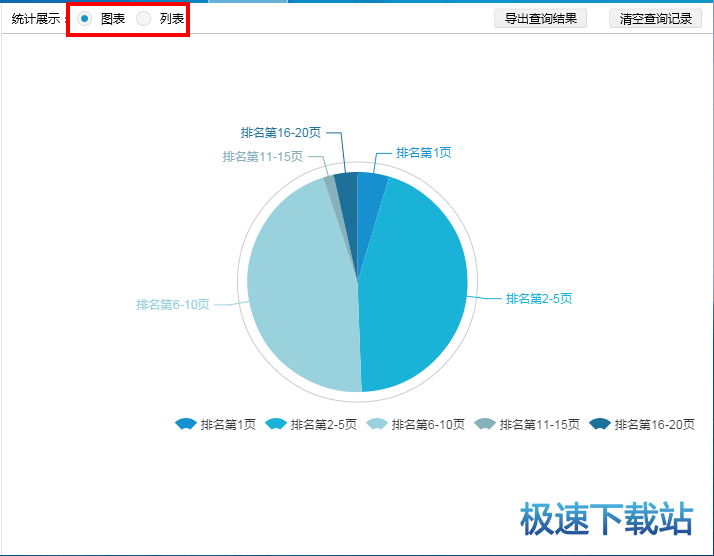This screenshot has width=714, height=556.
Task: Toggle 排名第11-15页 legend icon
Action: click(484, 424)
